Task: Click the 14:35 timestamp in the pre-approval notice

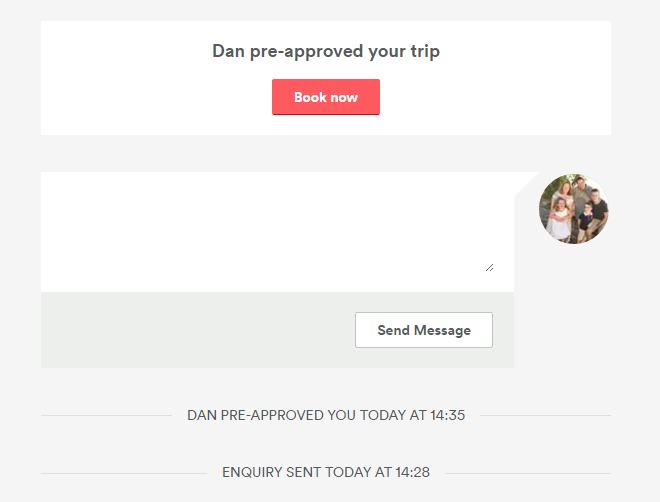Action: pyautogui.click(x=447, y=415)
